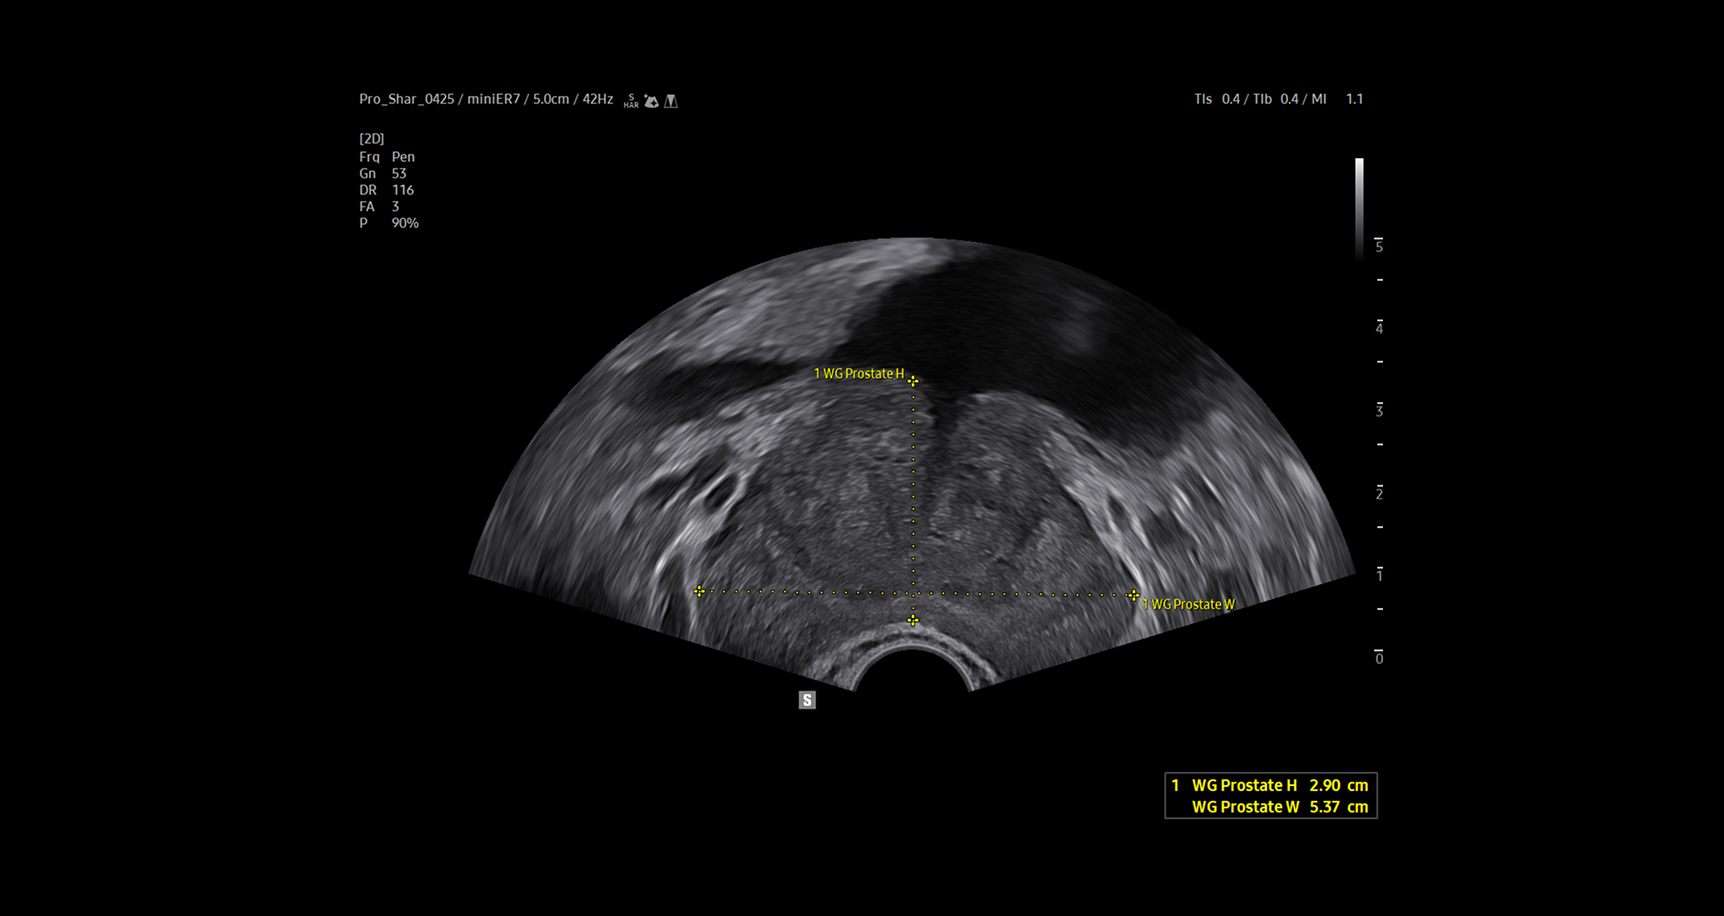Screen dimensions: 1724x916
Task: Select the bottom caliper of Prostate H
Action: pyautogui.click(x=913, y=621)
